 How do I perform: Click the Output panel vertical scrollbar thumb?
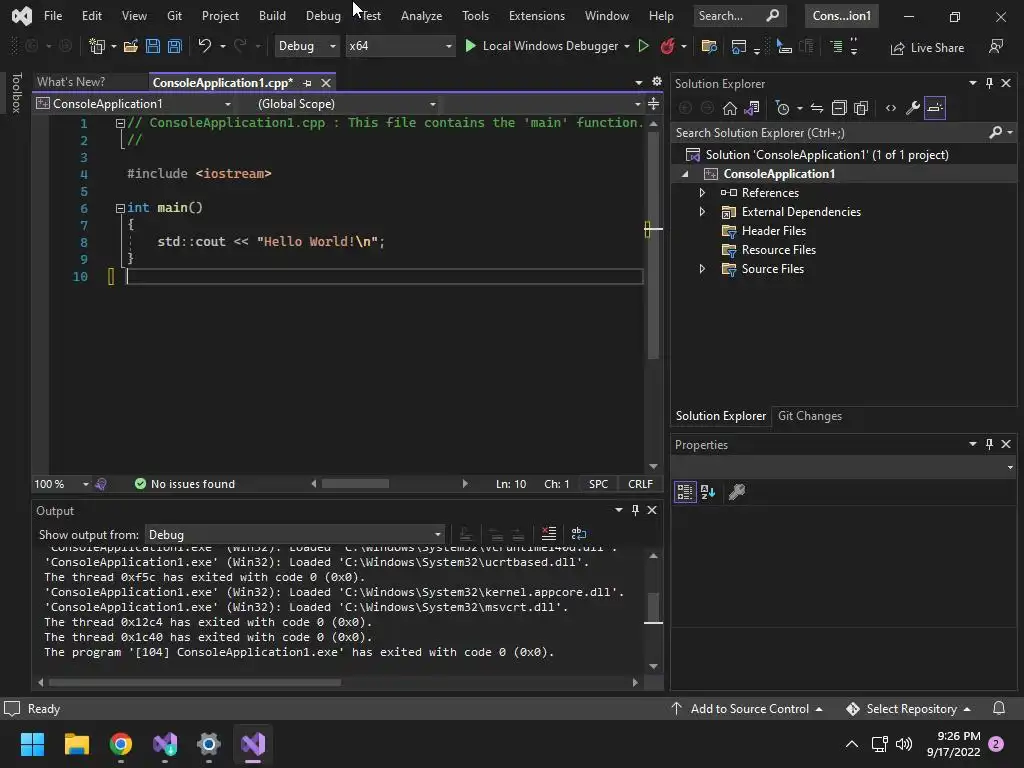point(652,605)
